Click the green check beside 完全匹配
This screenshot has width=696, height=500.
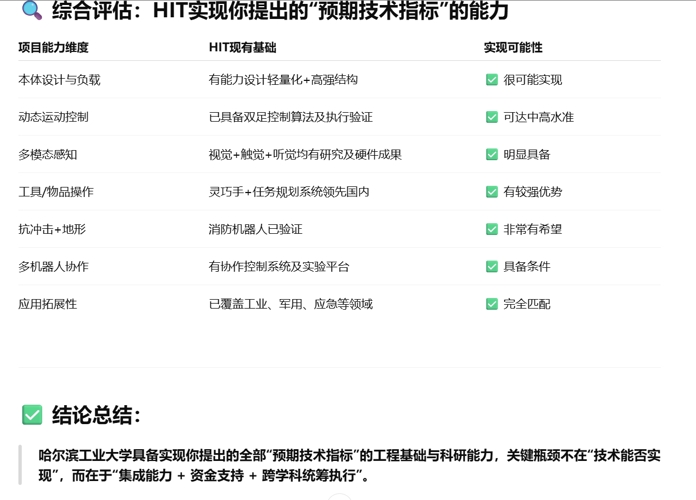492,304
